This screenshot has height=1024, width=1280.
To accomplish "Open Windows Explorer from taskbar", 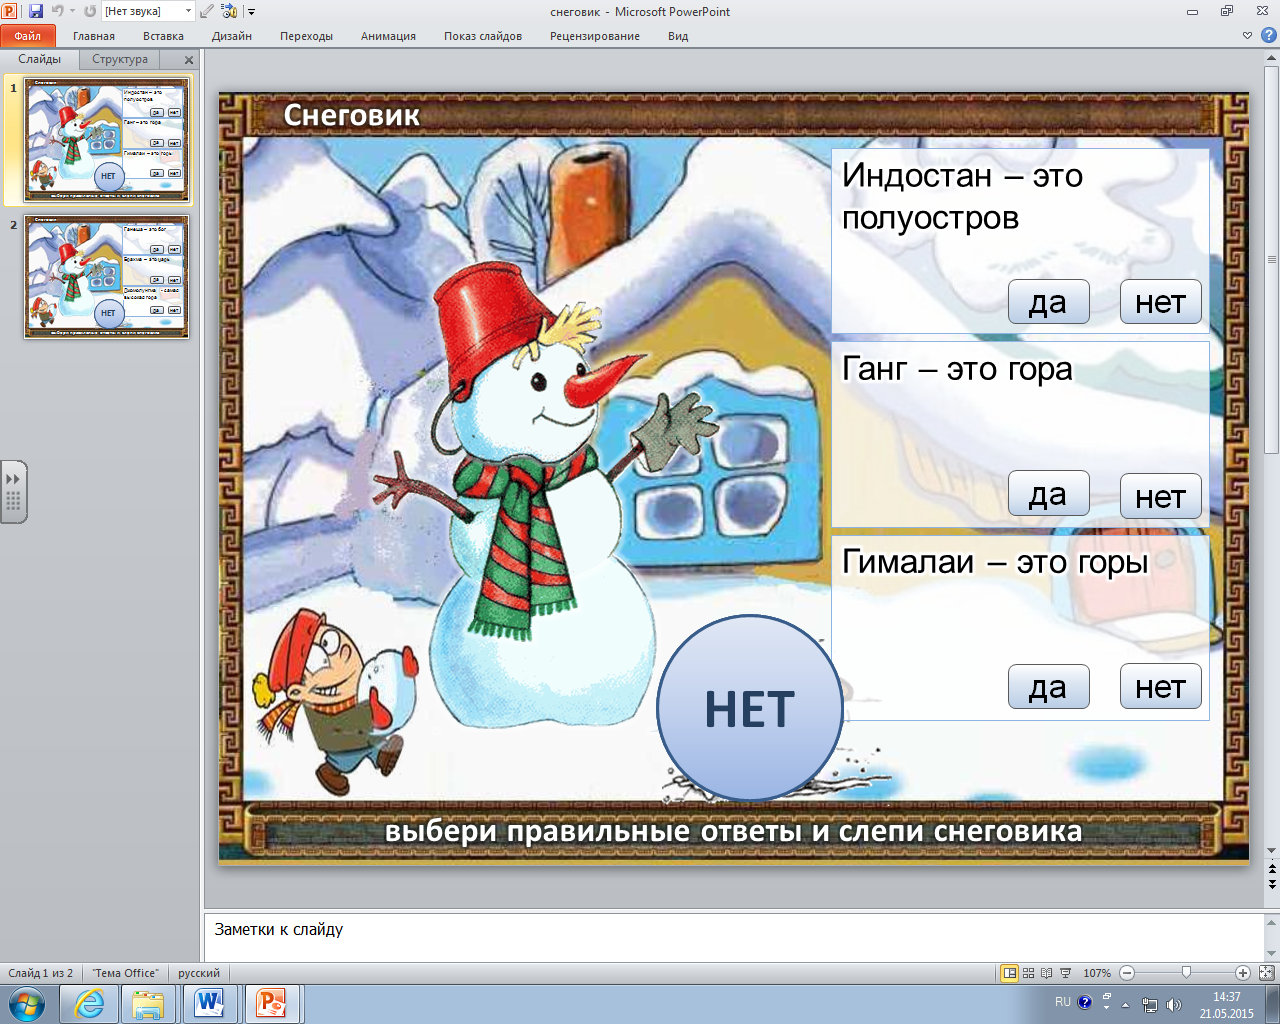I will click(x=148, y=1004).
